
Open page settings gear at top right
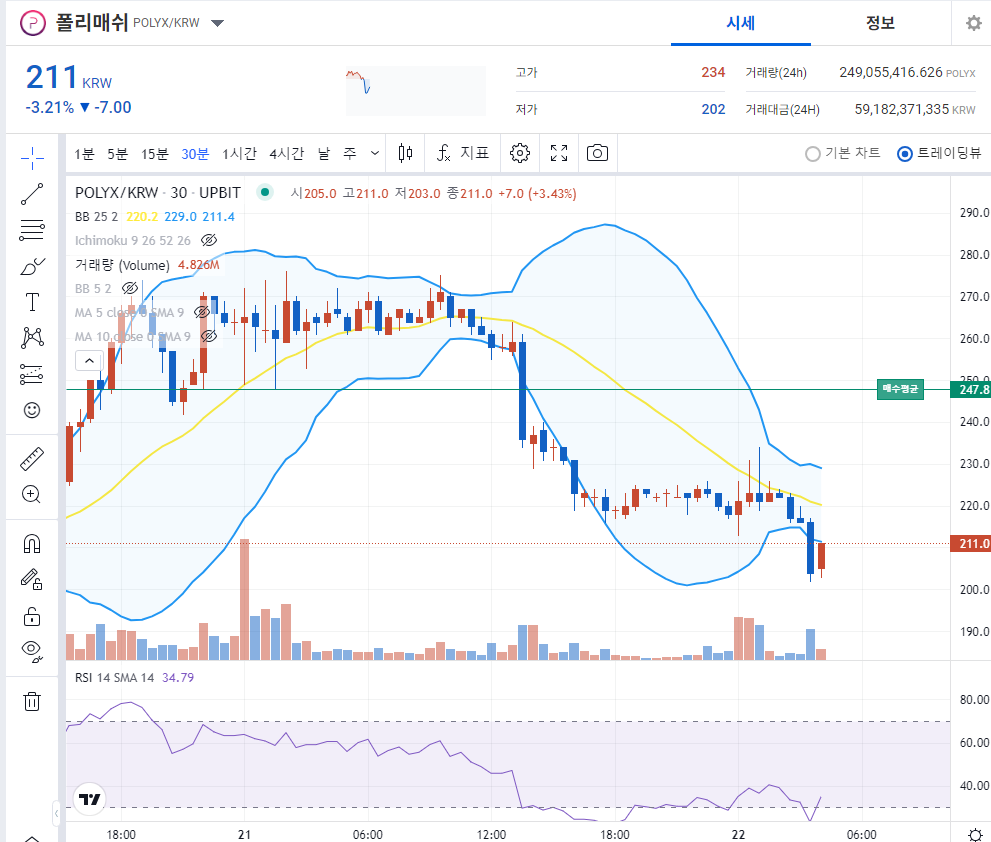974,23
